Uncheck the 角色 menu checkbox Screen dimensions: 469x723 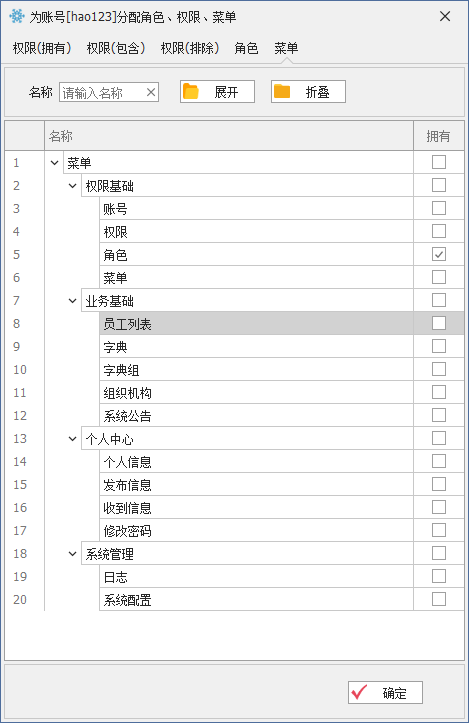[x=439, y=254]
